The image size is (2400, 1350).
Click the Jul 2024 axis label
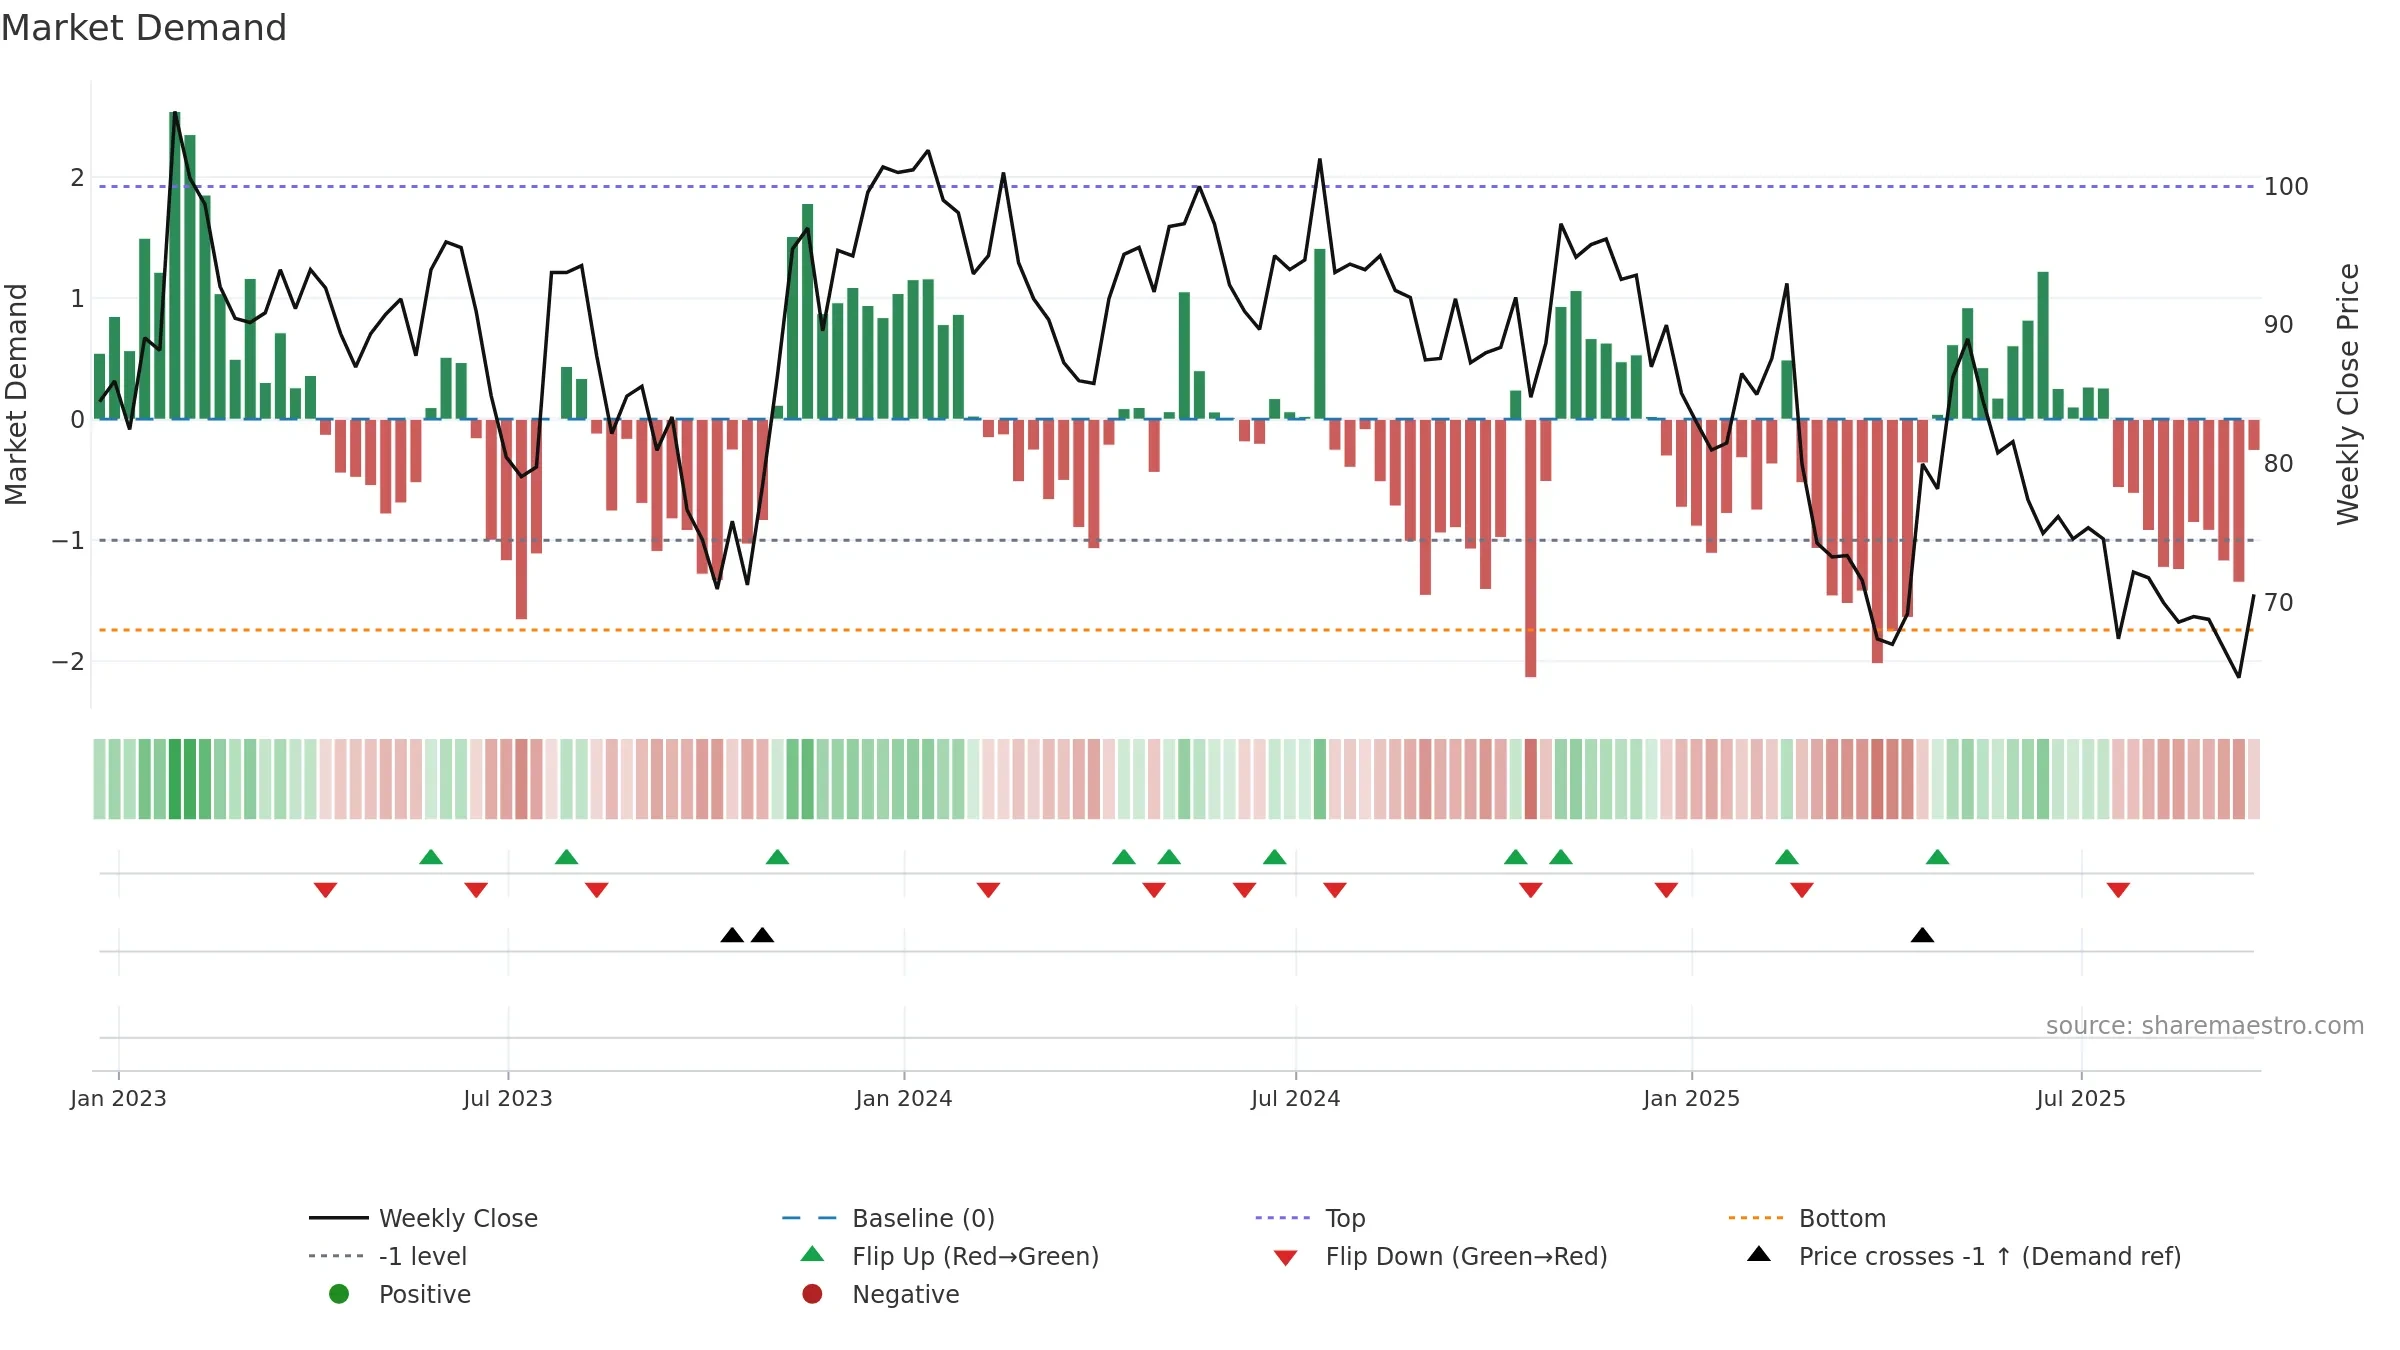pyautogui.click(x=1295, y=1098)
